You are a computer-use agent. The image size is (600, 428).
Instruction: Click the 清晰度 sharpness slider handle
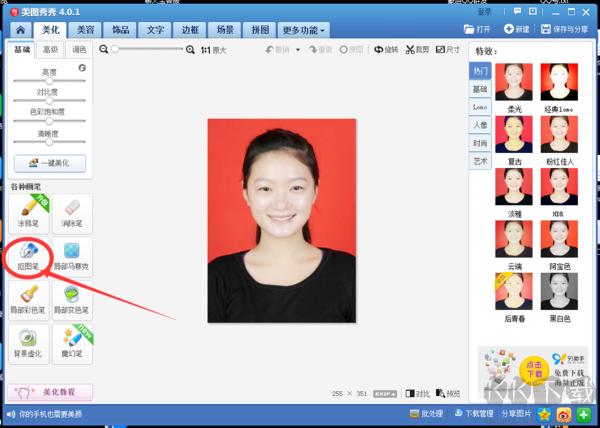49,142
